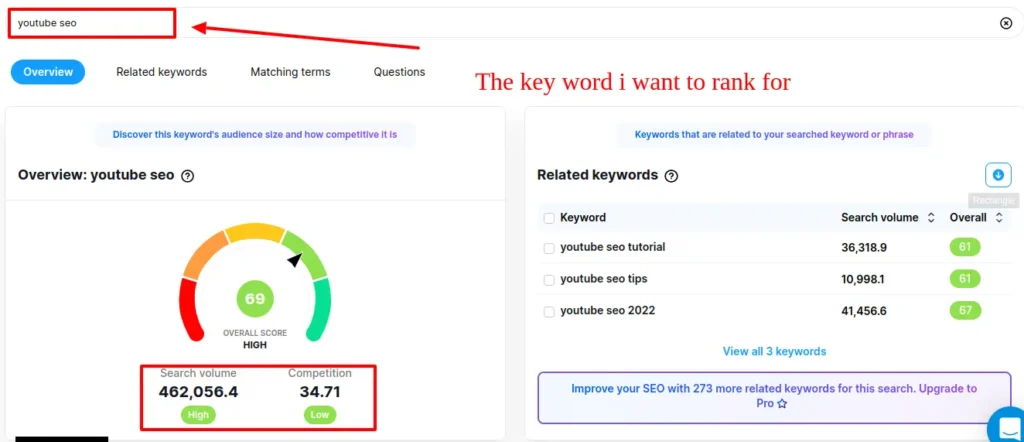Click the black needle pointer on the gauge
The height and width of the screenshot is (442, 1024).
coord(294,260)
